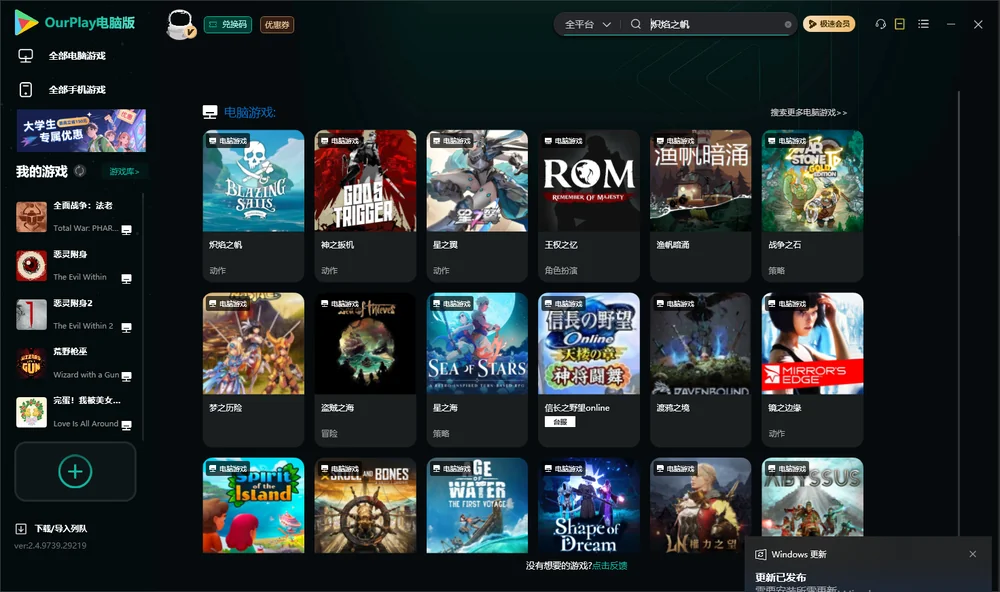Select 全部手机游戏 in sidebar
The image size is (1000, 592).
click(77, 89)
